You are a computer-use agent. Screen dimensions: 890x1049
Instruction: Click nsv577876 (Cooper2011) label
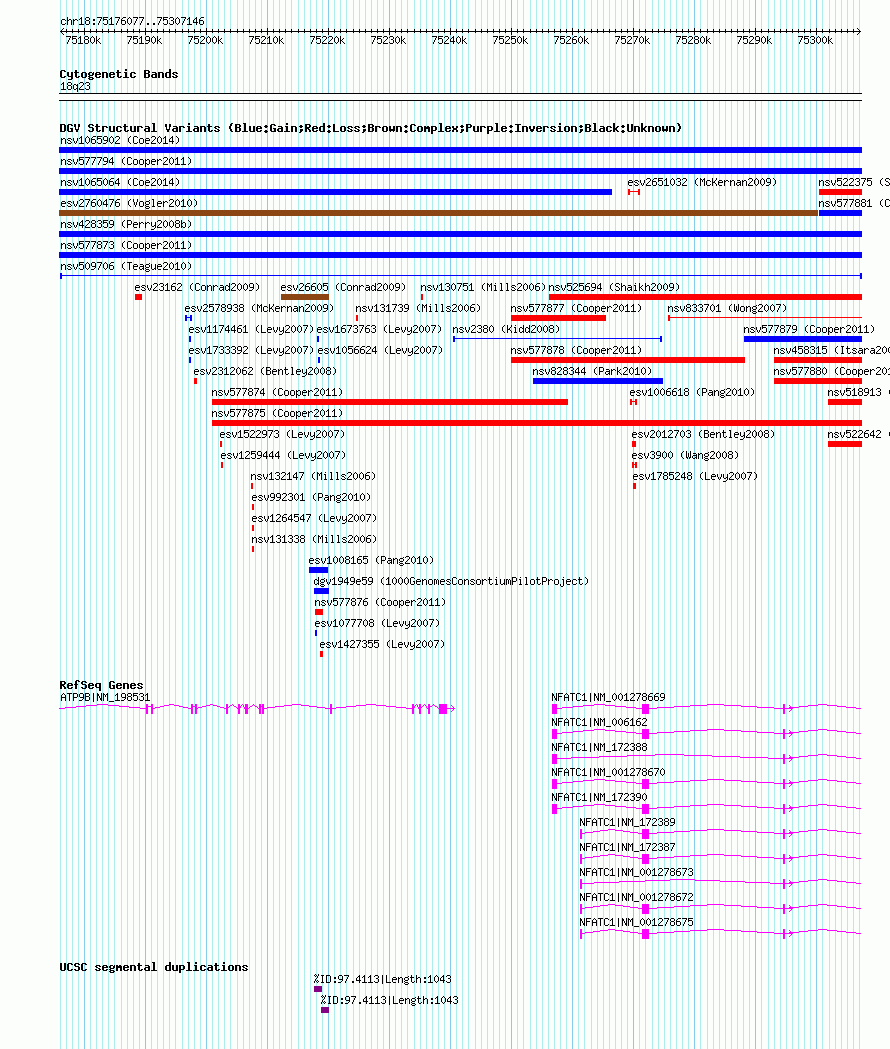[x=380, y=603]
